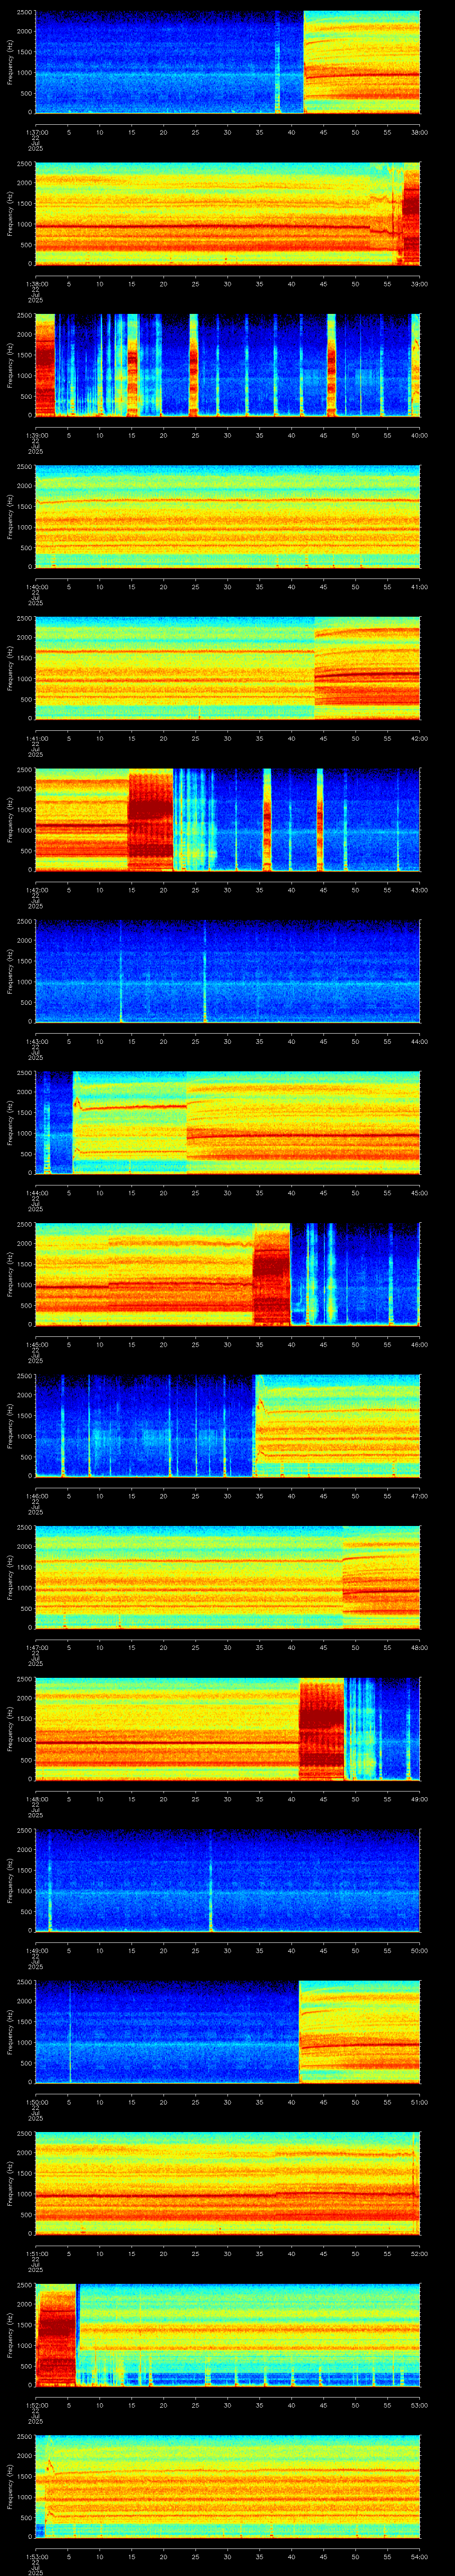Click the spectrogram panel starting at 1:47:00
This screenshot has height=2576, width=455.
(227, 1577)
